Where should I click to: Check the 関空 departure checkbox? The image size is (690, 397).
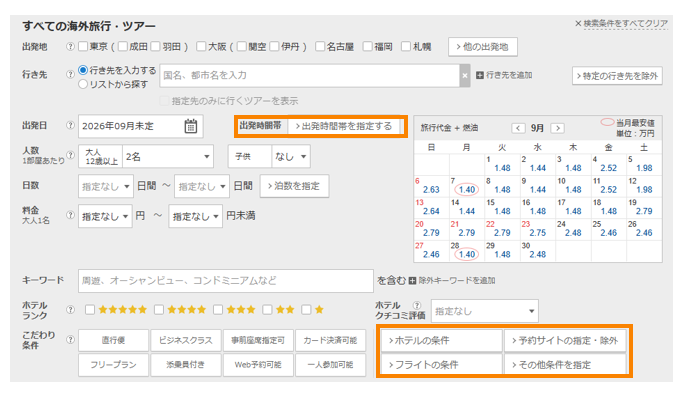click(242, 46)
